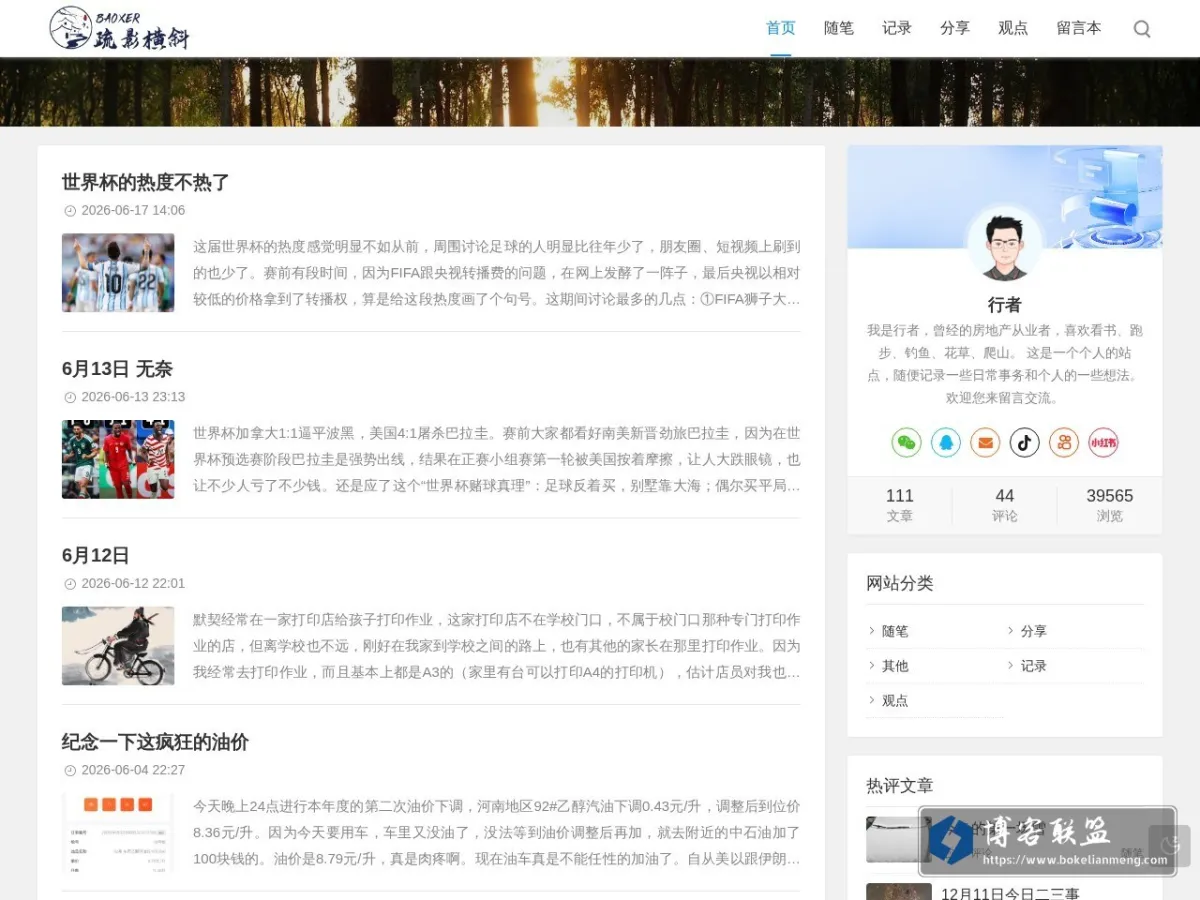Open the 留言本 nav menu item
1200x900 pixels.
pyautogui.click(x=1079, y=28)
